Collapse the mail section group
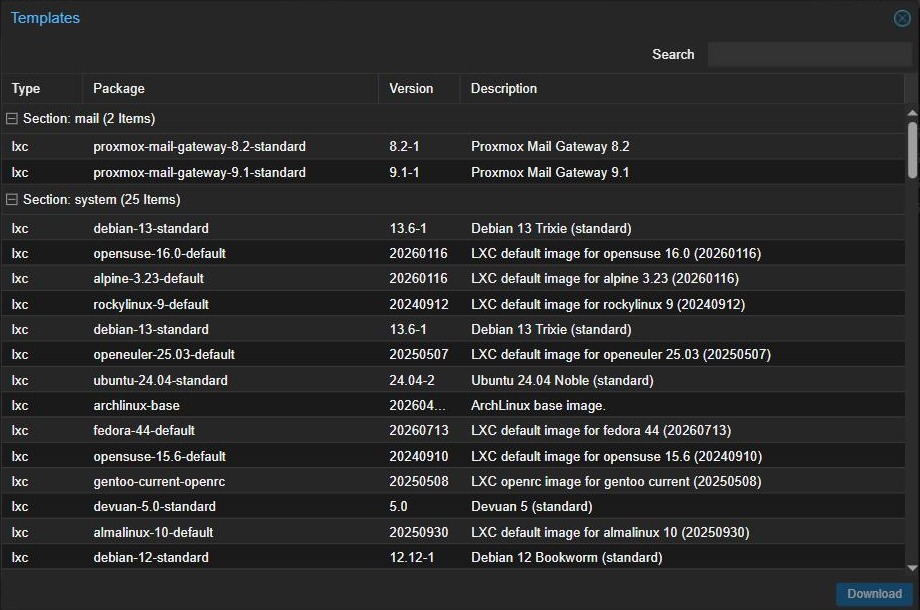The image size is (920, 610). tap(11, 118)
